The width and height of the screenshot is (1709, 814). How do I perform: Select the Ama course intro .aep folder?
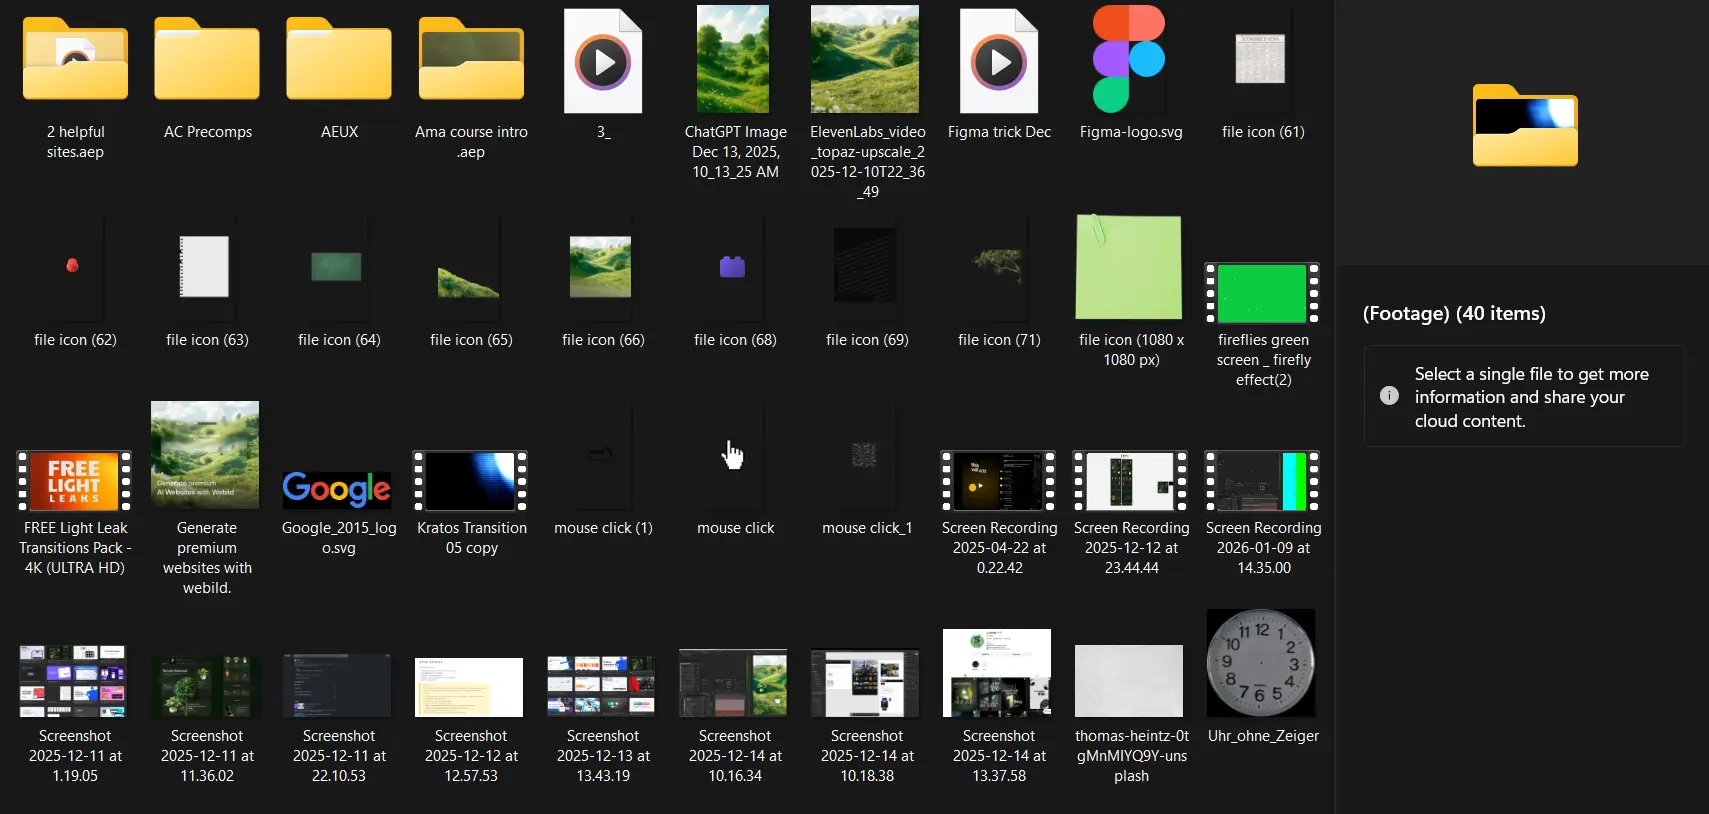[x=471, y=62]
